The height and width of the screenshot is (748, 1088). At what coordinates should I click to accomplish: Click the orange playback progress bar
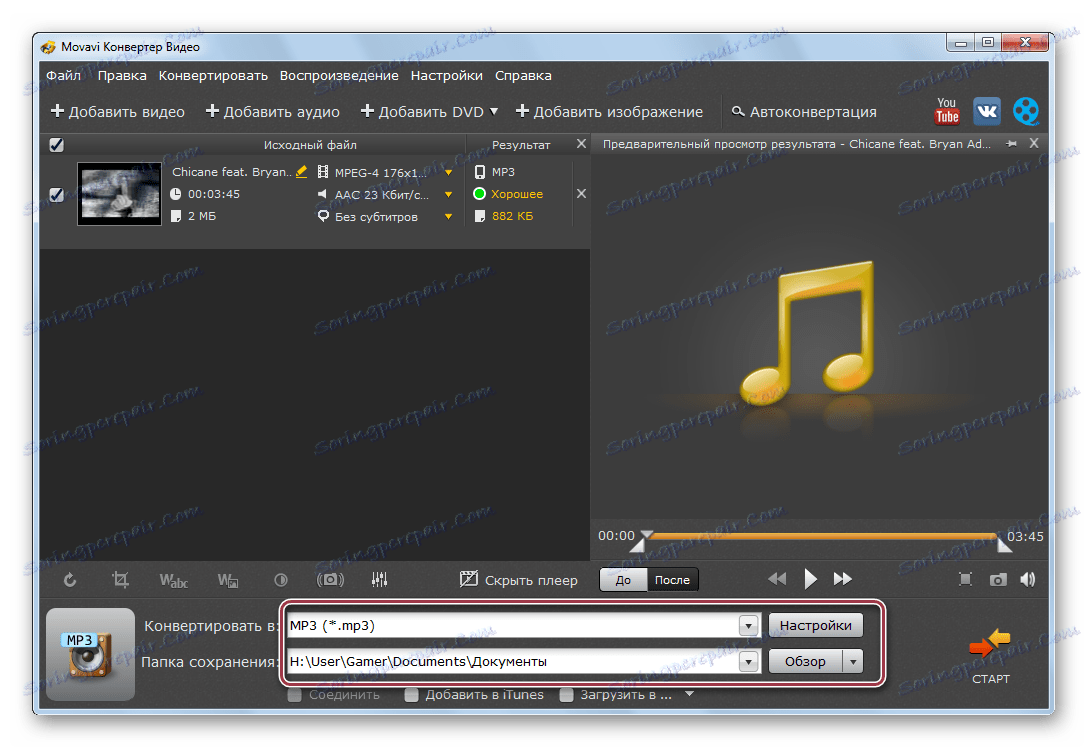coord(822,536)
